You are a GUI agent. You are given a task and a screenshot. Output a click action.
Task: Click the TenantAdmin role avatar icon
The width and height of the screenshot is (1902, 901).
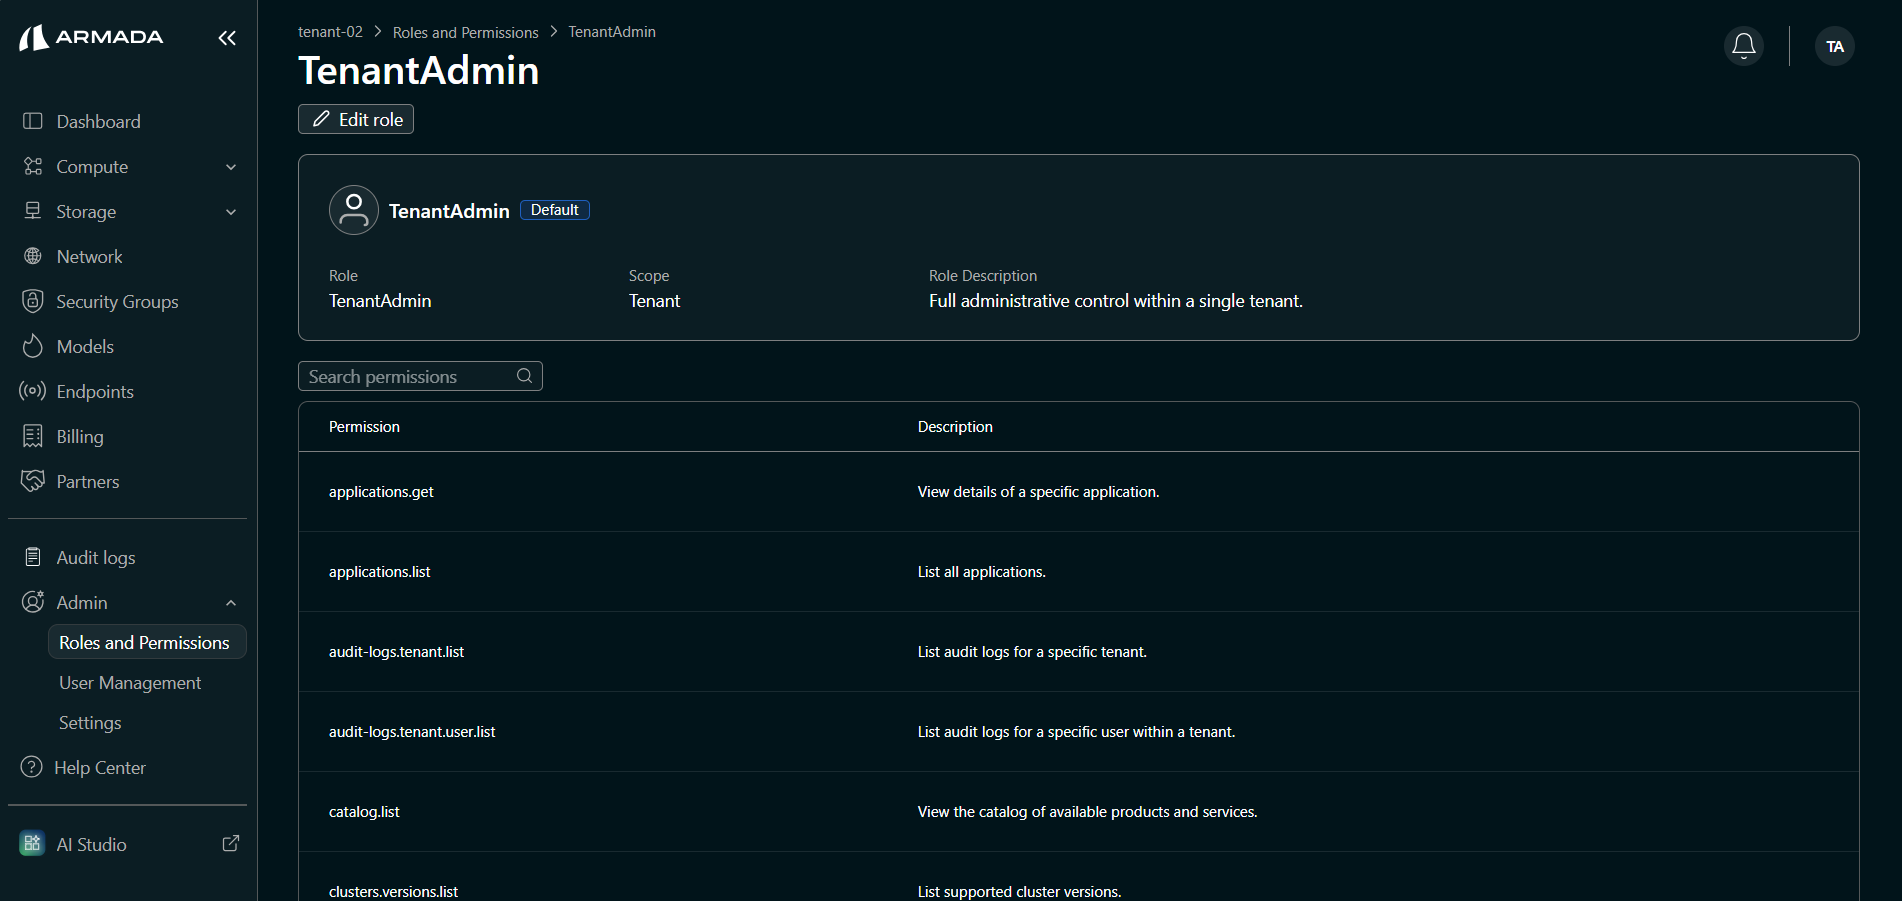tap(354, 210)
